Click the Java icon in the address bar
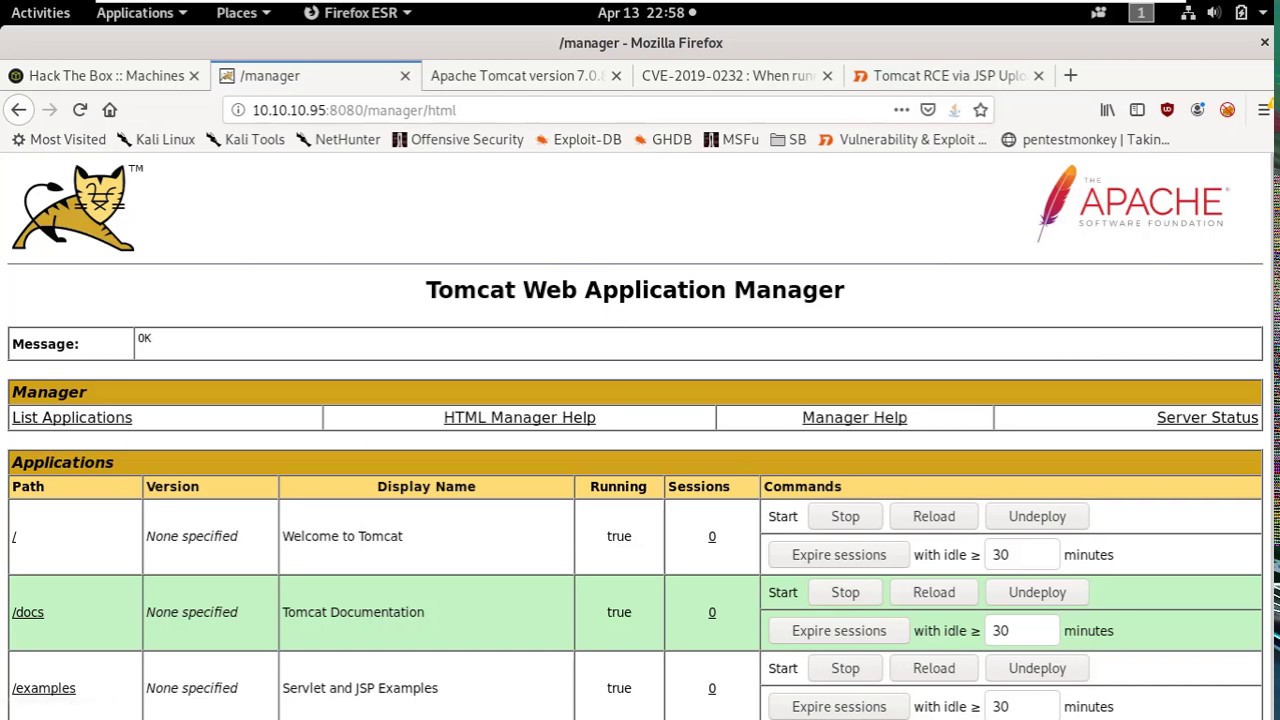 pyautogui.click(x=954, y=110)
